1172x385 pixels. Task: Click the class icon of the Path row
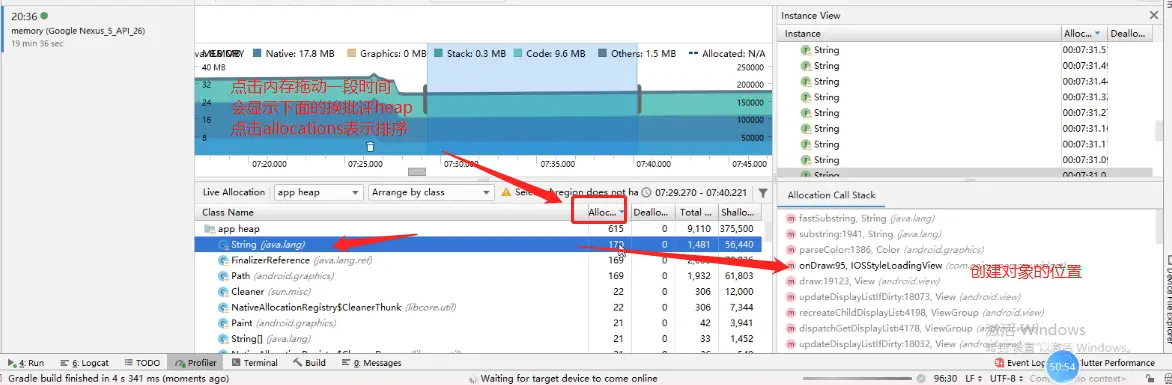click(x=223, y=276)
